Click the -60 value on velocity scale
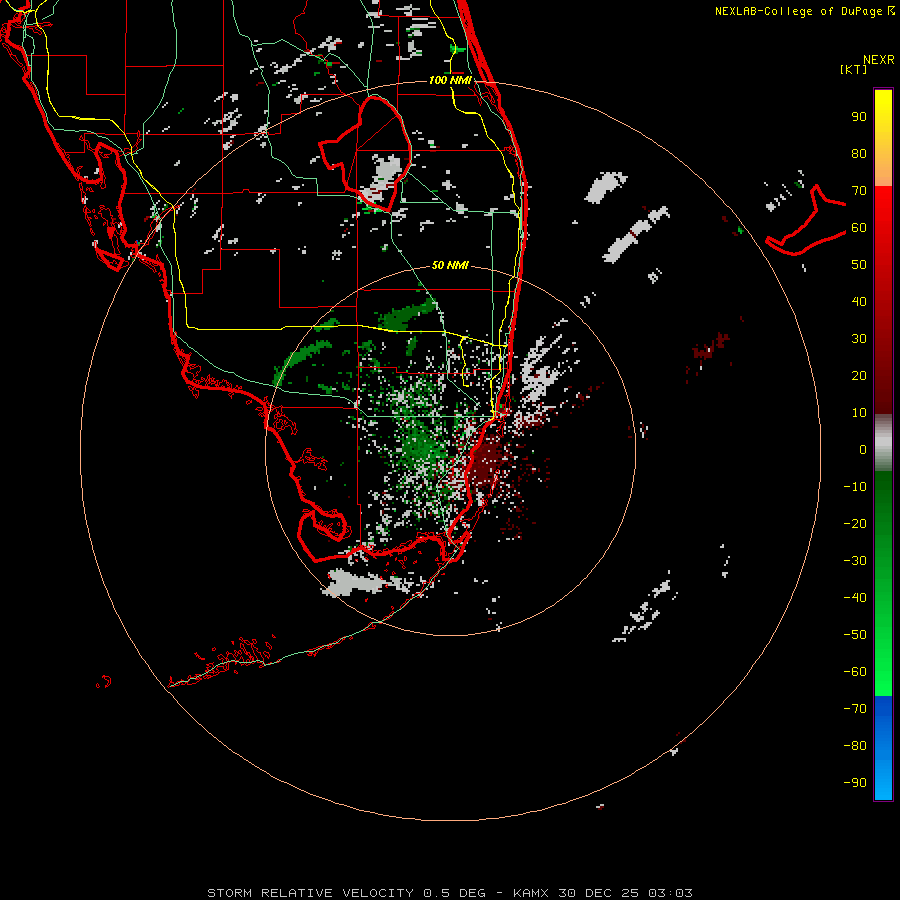 click(x=855, y=672)
